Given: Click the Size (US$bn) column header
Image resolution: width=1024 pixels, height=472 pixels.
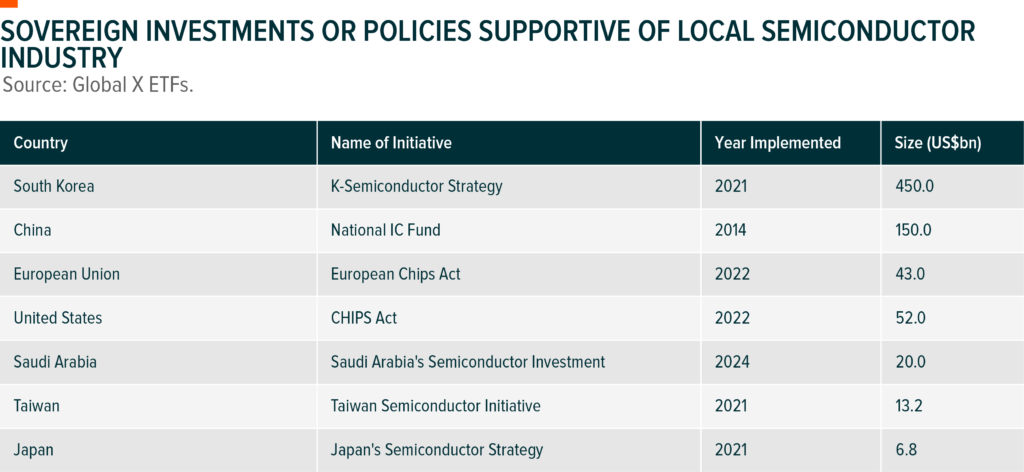Looking at the screenshot, I should (937, 143).
